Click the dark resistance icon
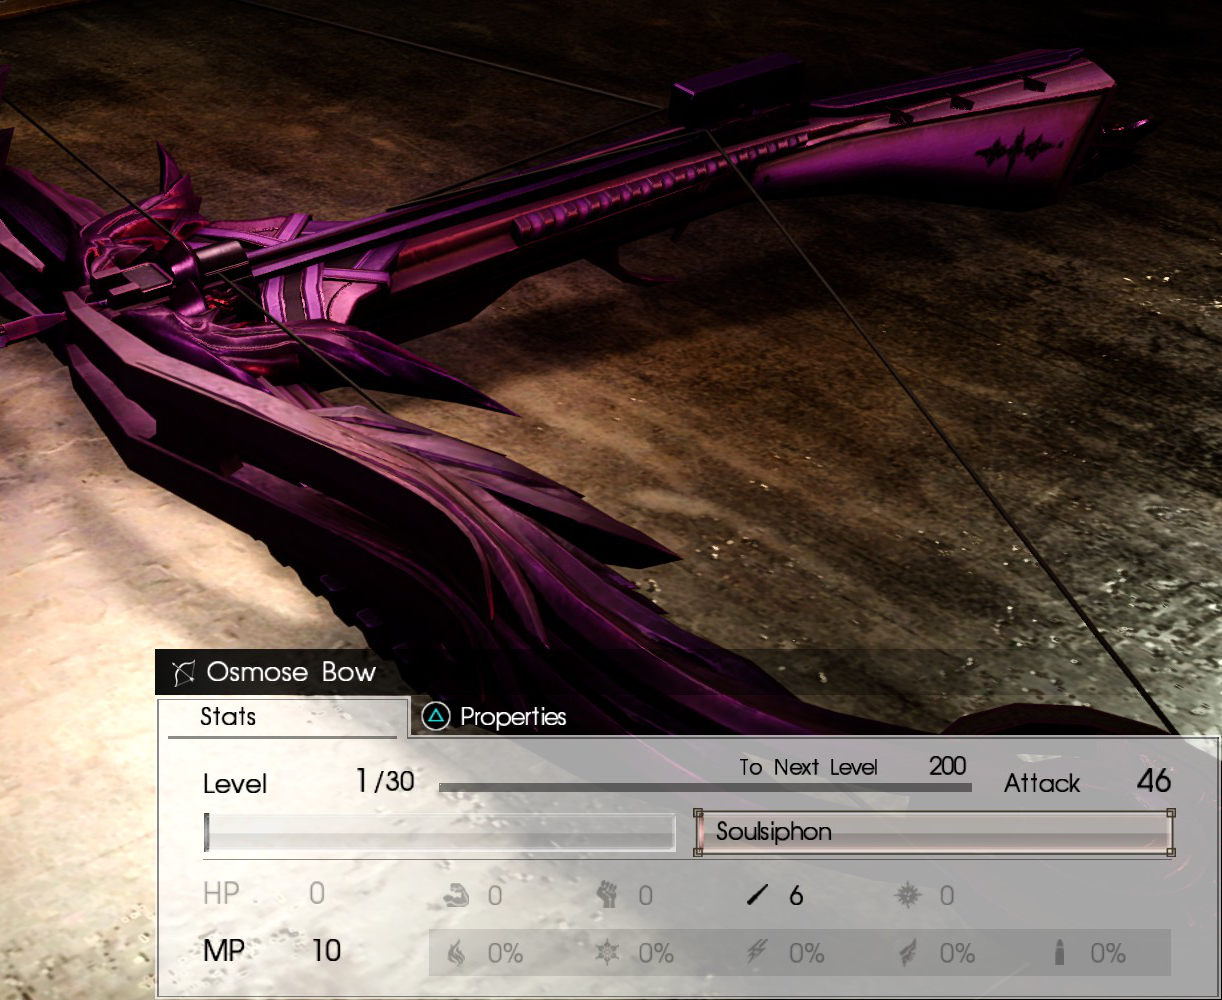The image size is (1222, 1000). 908,953
